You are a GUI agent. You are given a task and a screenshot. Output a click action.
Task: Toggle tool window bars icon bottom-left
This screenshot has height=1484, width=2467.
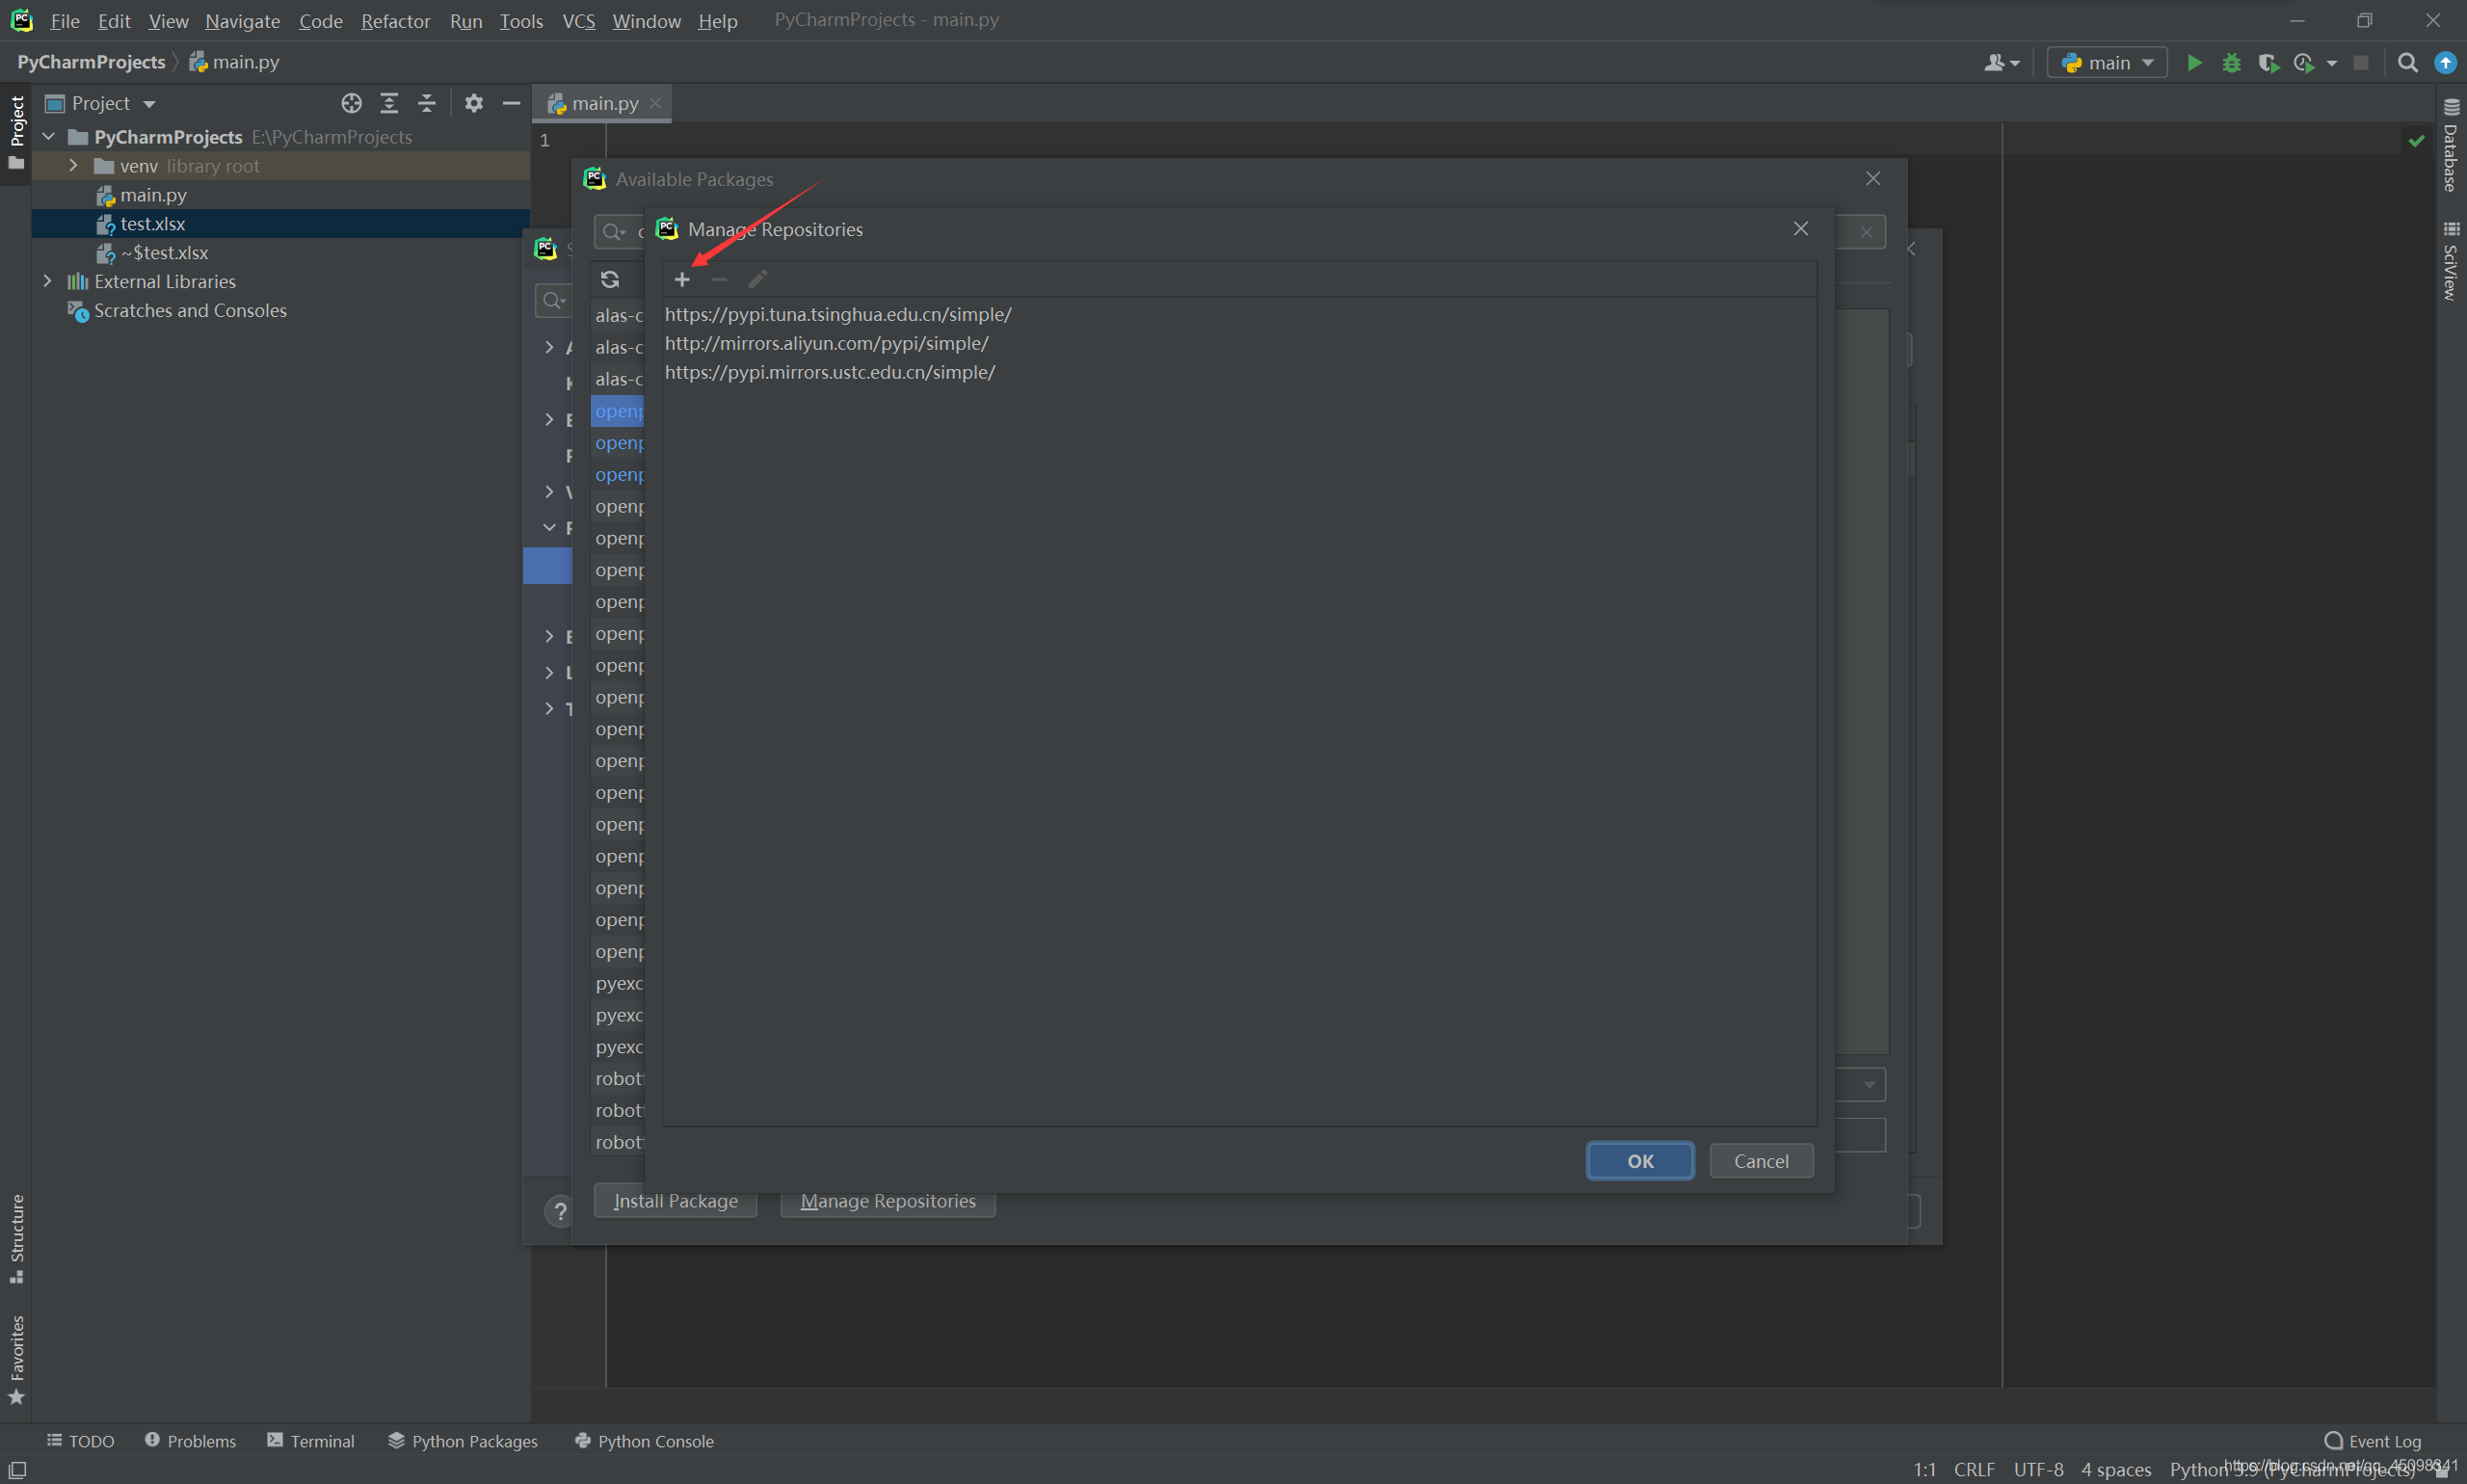coord(17,1469)
